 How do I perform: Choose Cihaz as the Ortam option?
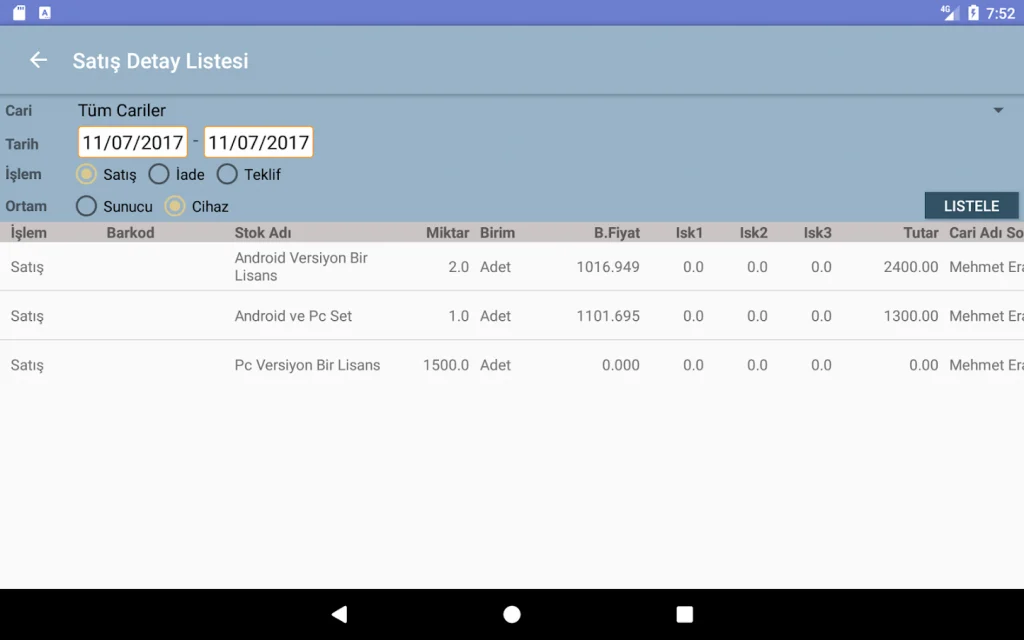175,206
